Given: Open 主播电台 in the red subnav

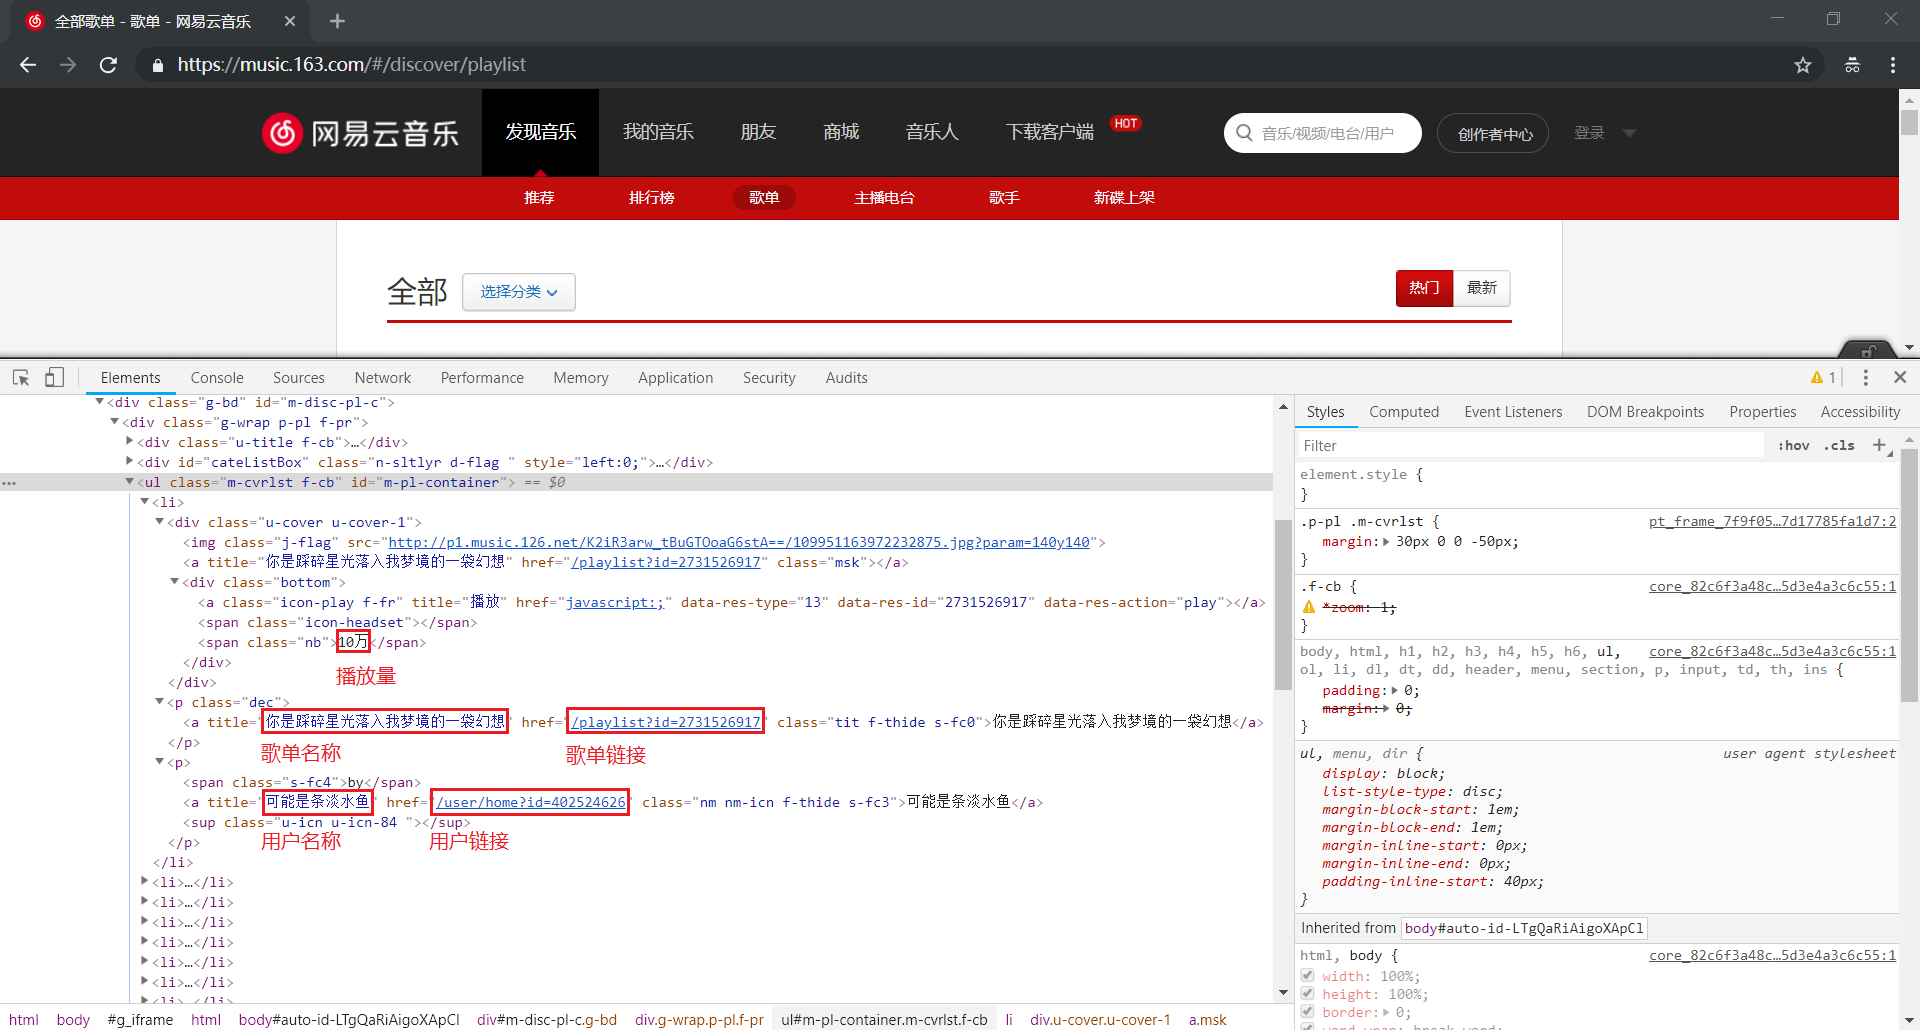Looking at the screenshot, I should click(x=884, y=198).
